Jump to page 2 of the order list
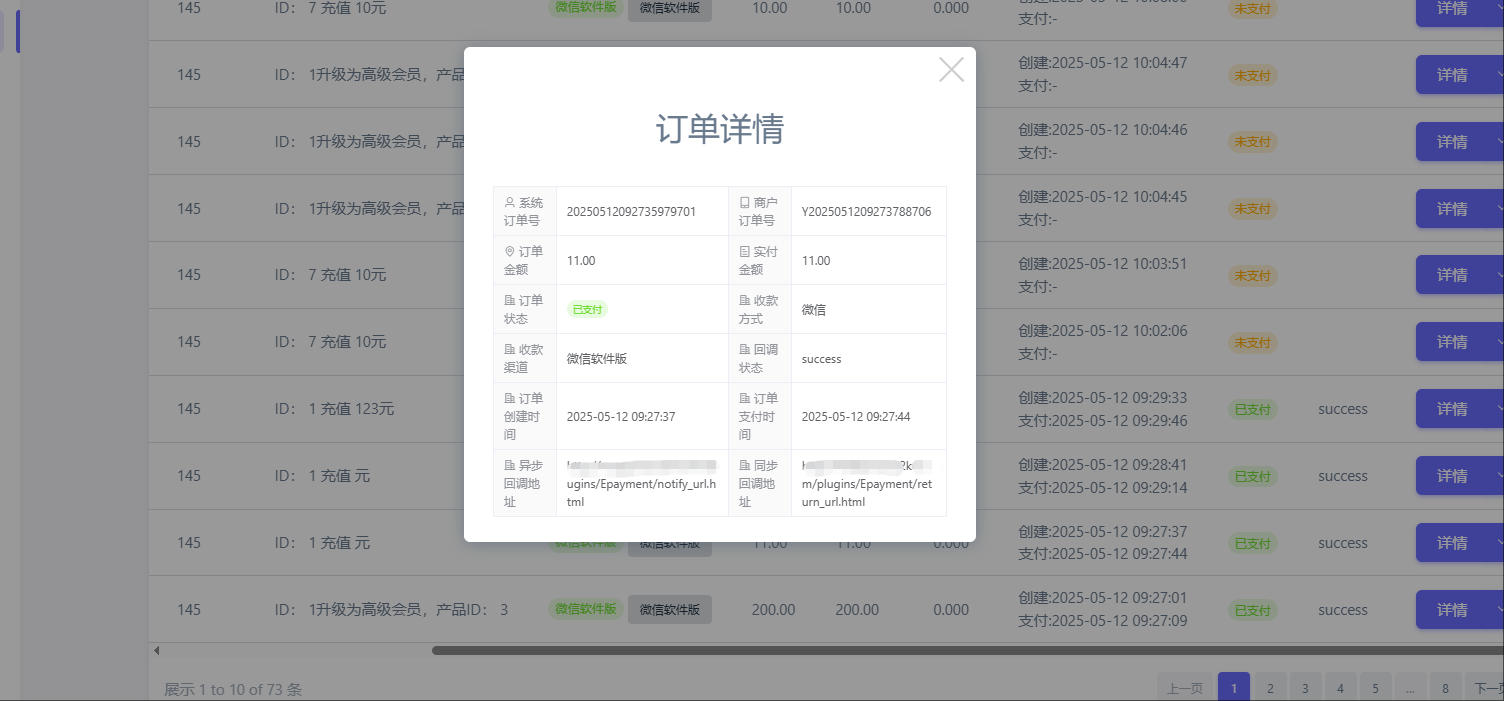Screen dimensions: 1504x701 pos(1270,688)
